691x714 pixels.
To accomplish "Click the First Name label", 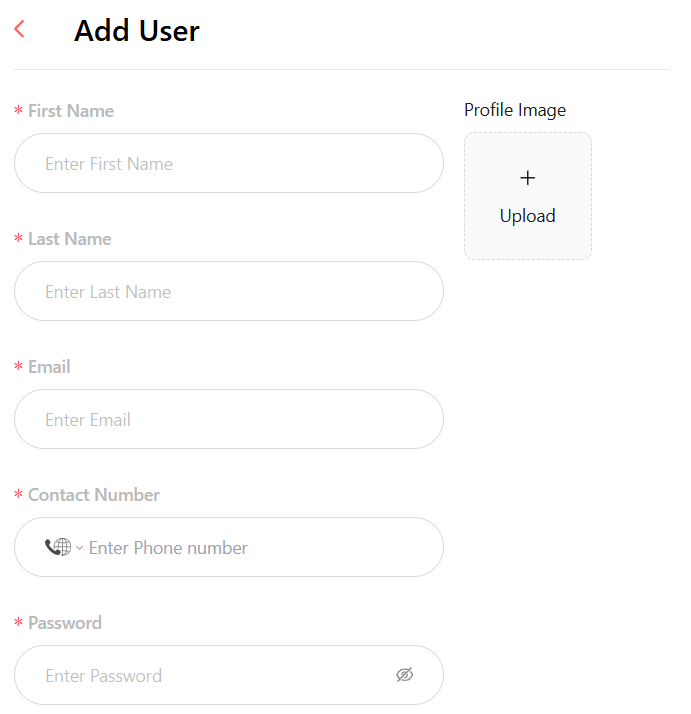I will (71, 111).
